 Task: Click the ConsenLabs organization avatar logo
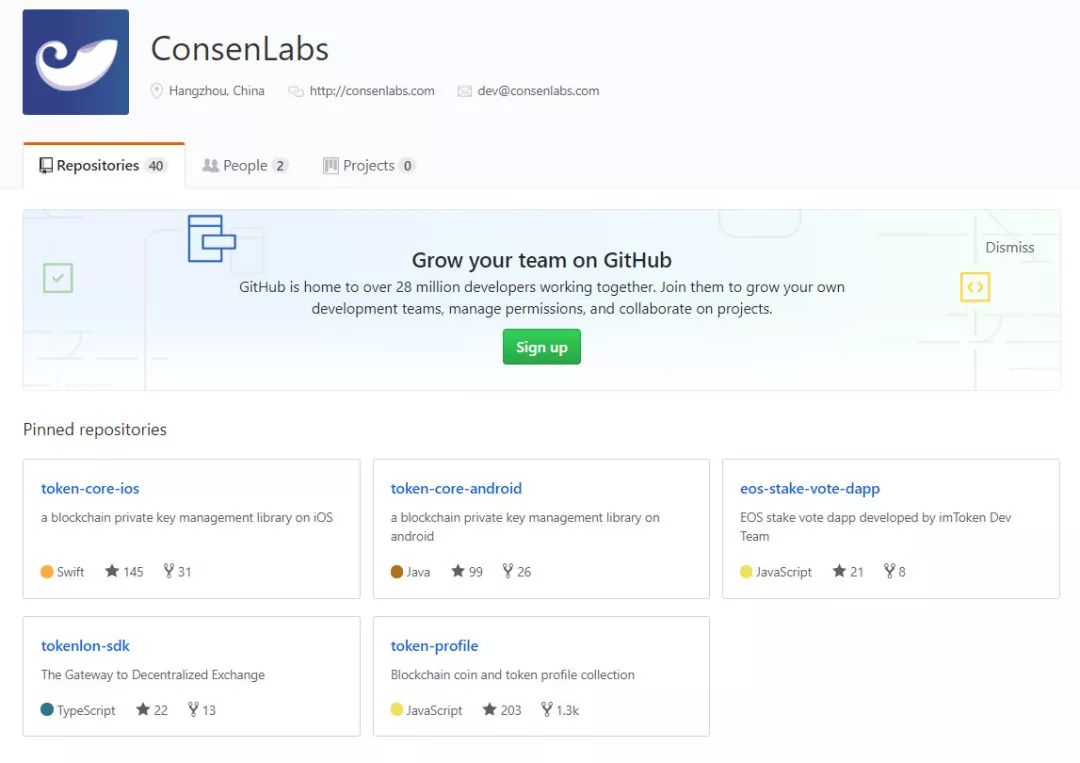(76, 62)
